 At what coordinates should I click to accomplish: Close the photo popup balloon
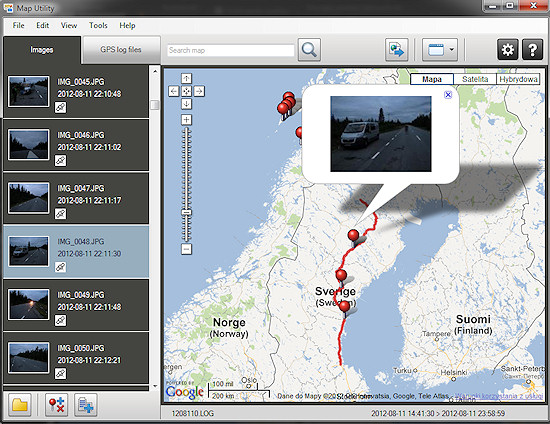[x=448, y=95]
